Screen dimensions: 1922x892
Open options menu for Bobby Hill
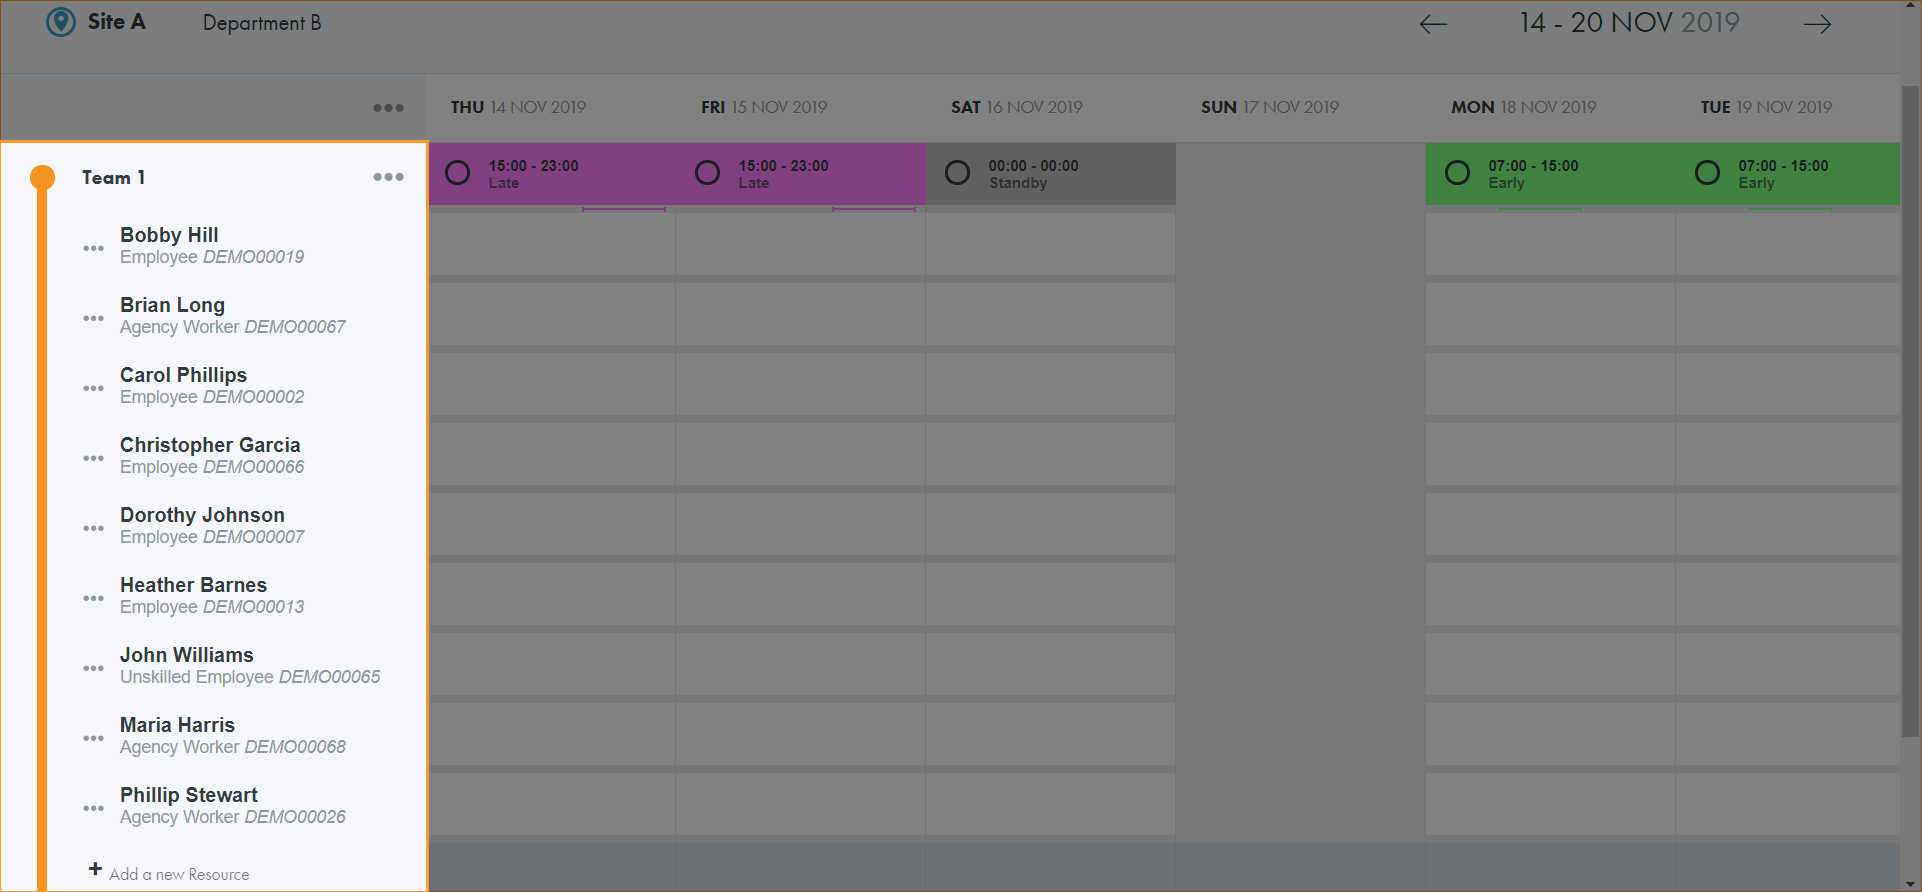pos(93,248)
